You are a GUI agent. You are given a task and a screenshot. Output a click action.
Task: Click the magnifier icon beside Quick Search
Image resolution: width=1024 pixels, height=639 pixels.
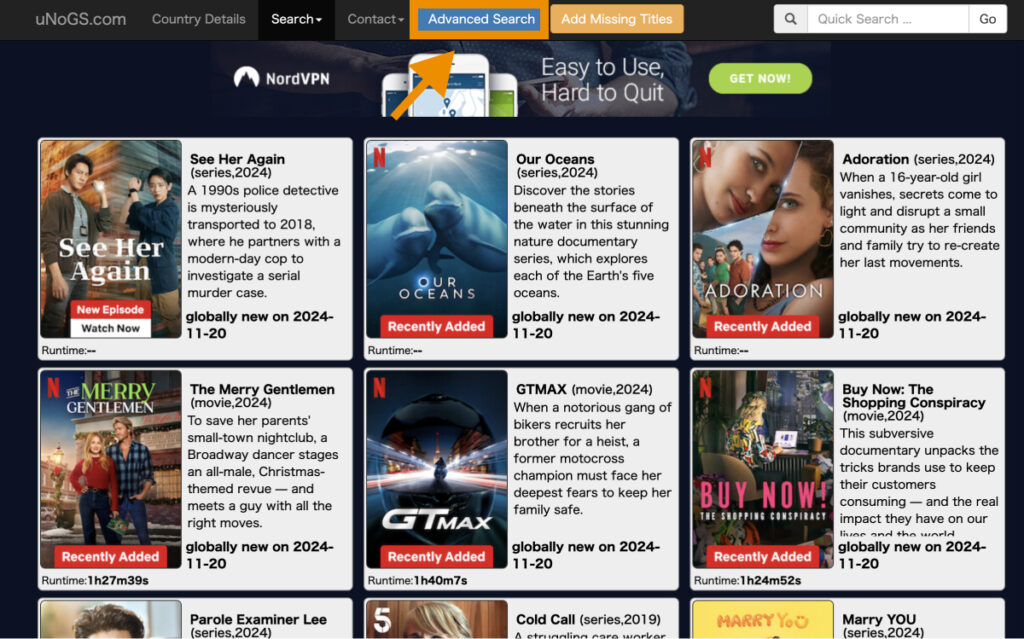[790, 19]
